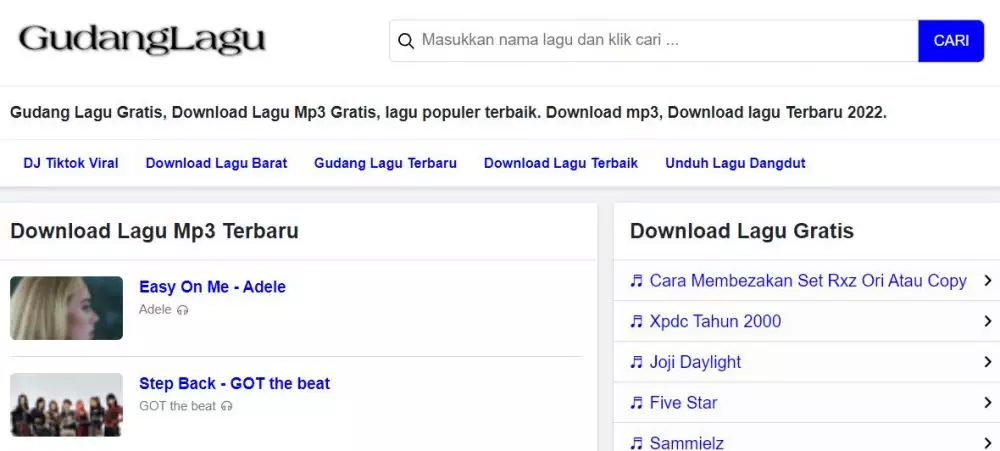Click the Gudang Lagu Gratis tagline text
Screen dimensions: 1000x451
point(448,113)
